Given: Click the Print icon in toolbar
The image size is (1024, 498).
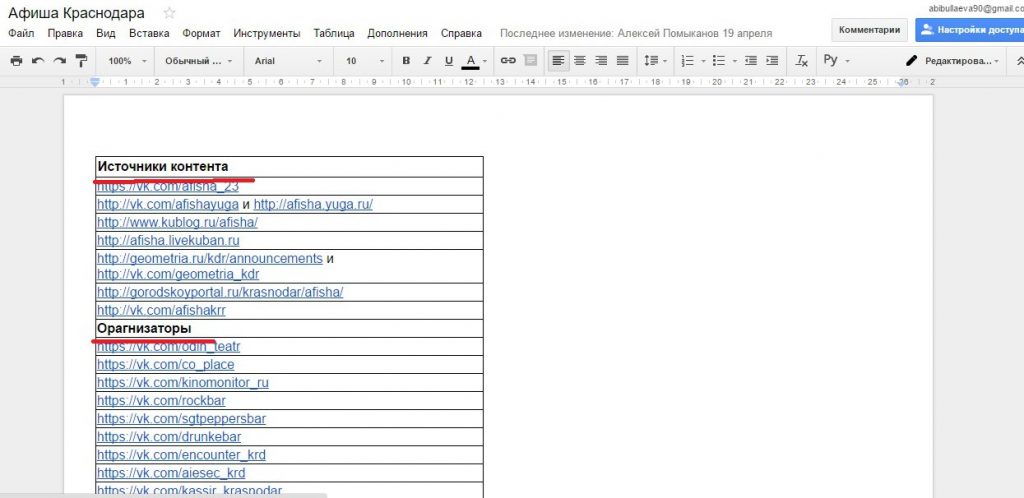Looking at the screenshot, I should click(16, 61).
